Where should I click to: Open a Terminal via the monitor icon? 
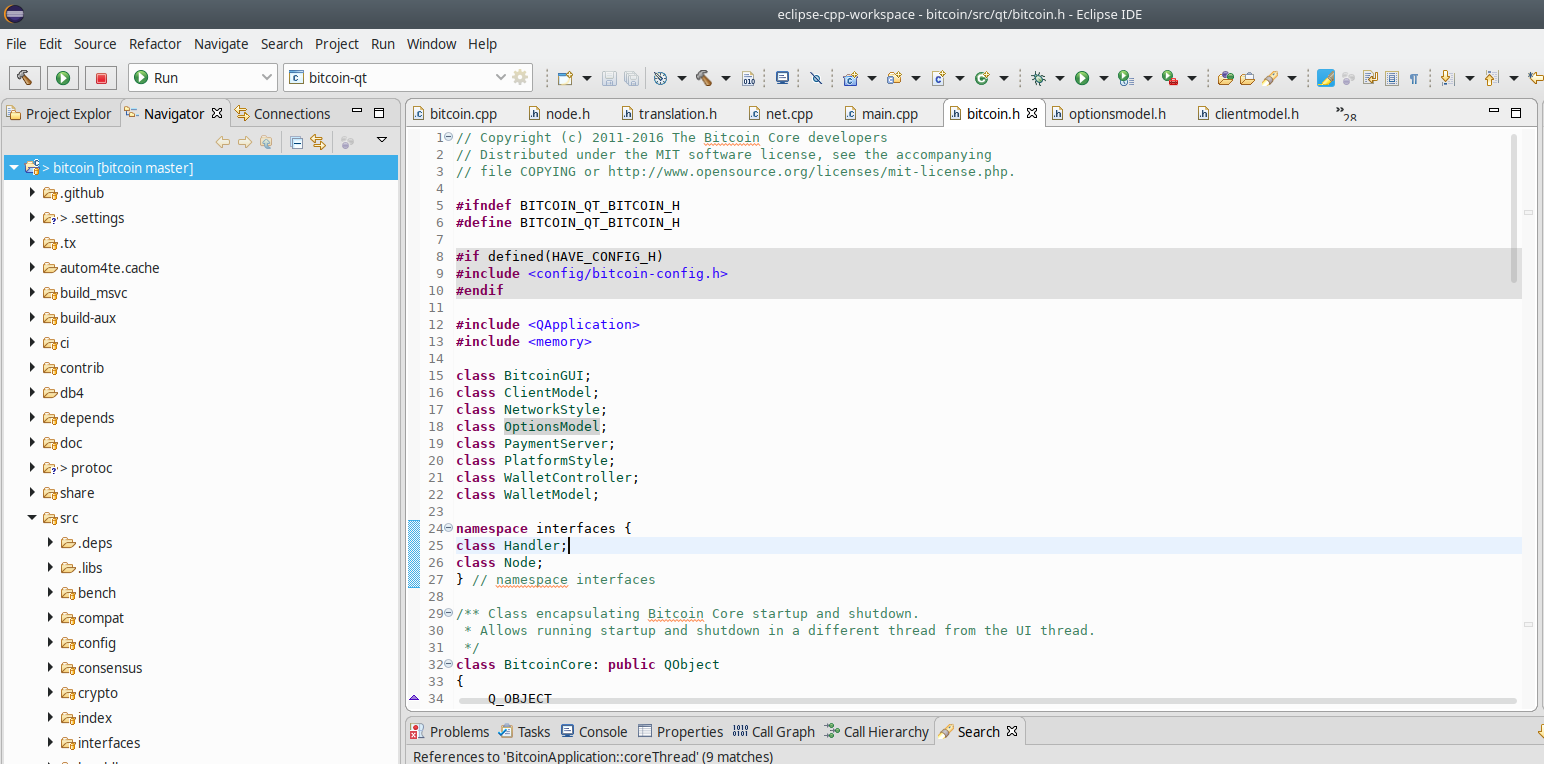click(782, 77)
